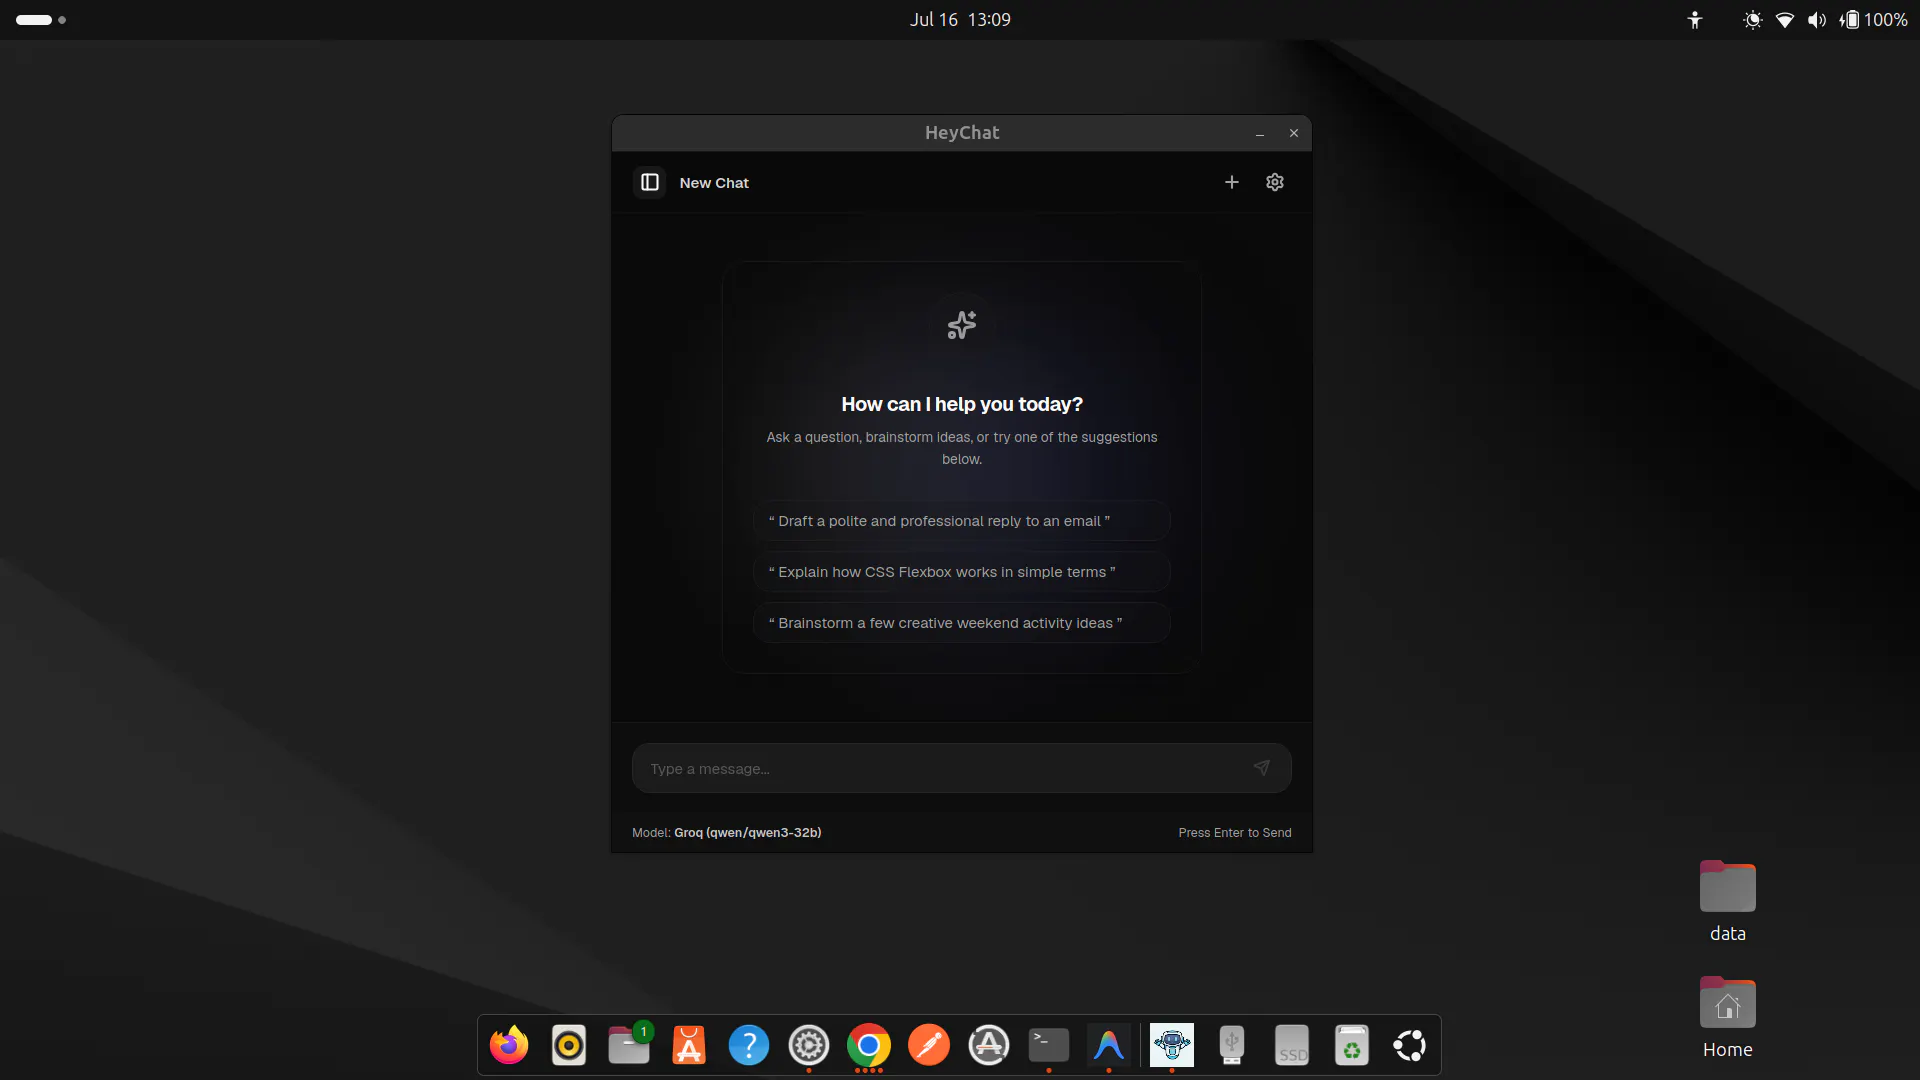Launch Postman from the dock
1920x1080 pixels.
point(929,1046)
